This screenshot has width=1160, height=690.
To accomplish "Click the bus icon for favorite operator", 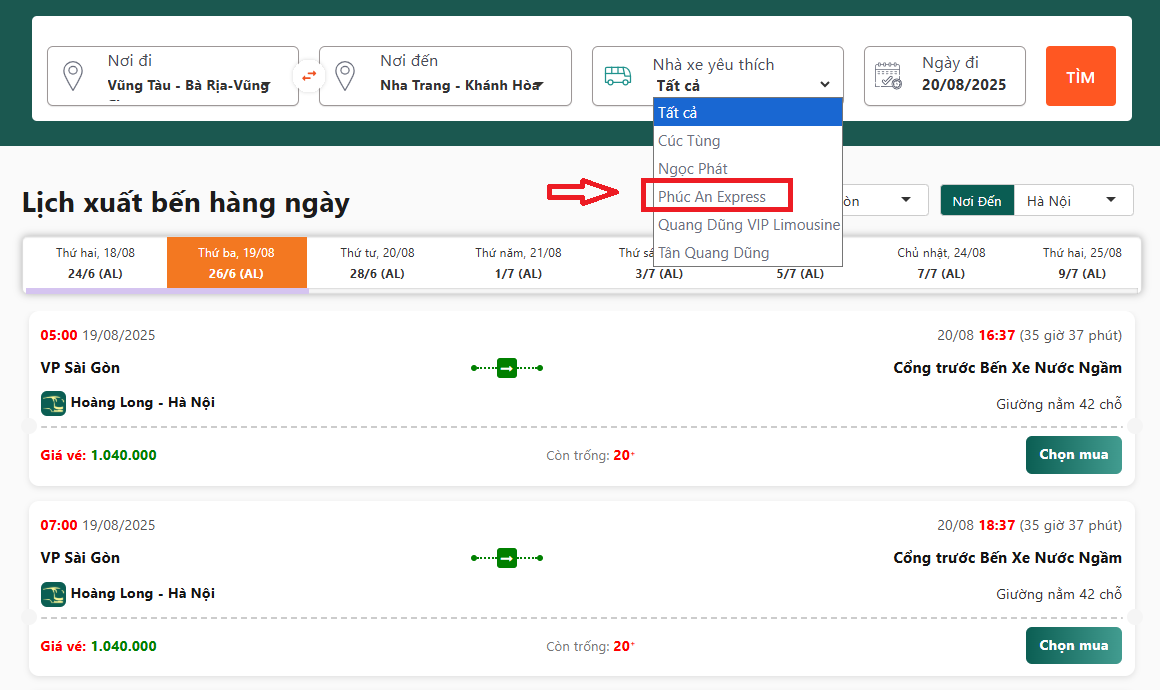I will [x=618, y=76].
